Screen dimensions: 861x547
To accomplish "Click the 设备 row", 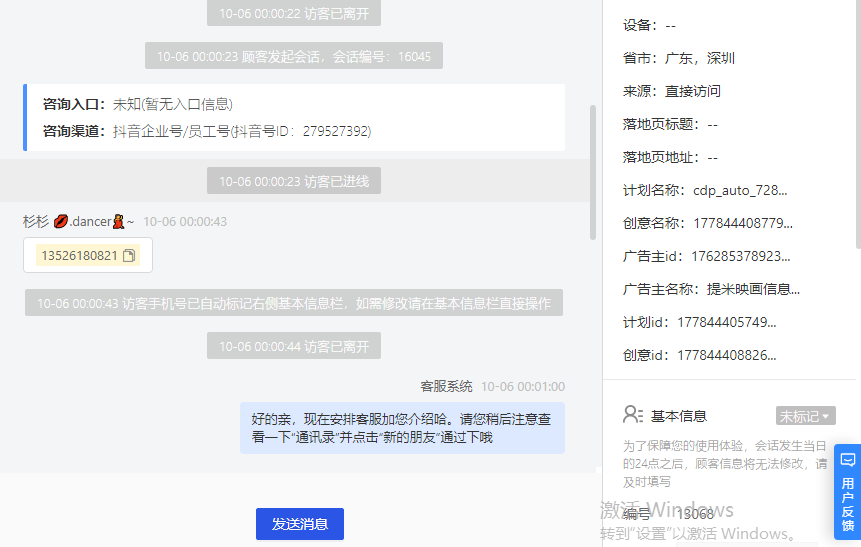I will [x=649, y=25].
